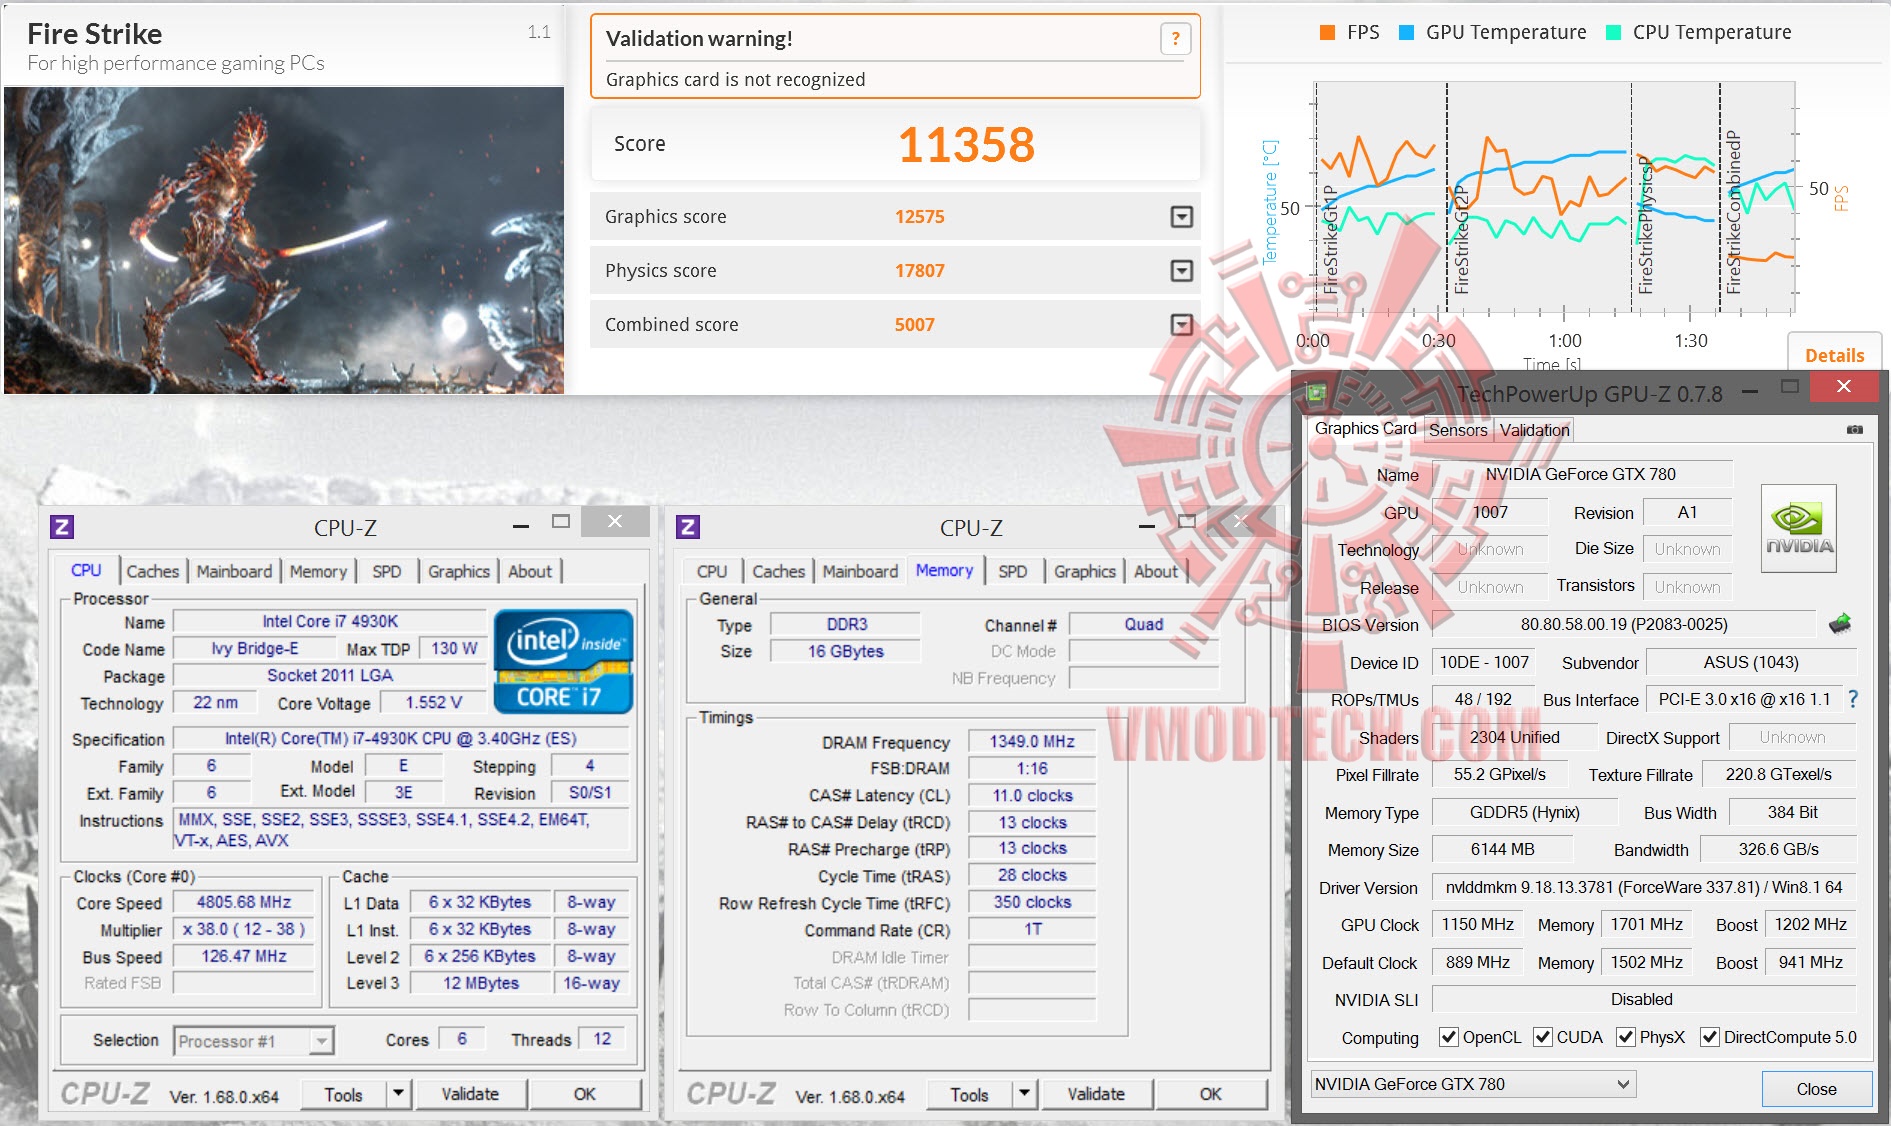The height and width of the screenshot is (1126, 1891).
Task: Click the DRAM Frequency value field
Action: [x=1032, y=741]
